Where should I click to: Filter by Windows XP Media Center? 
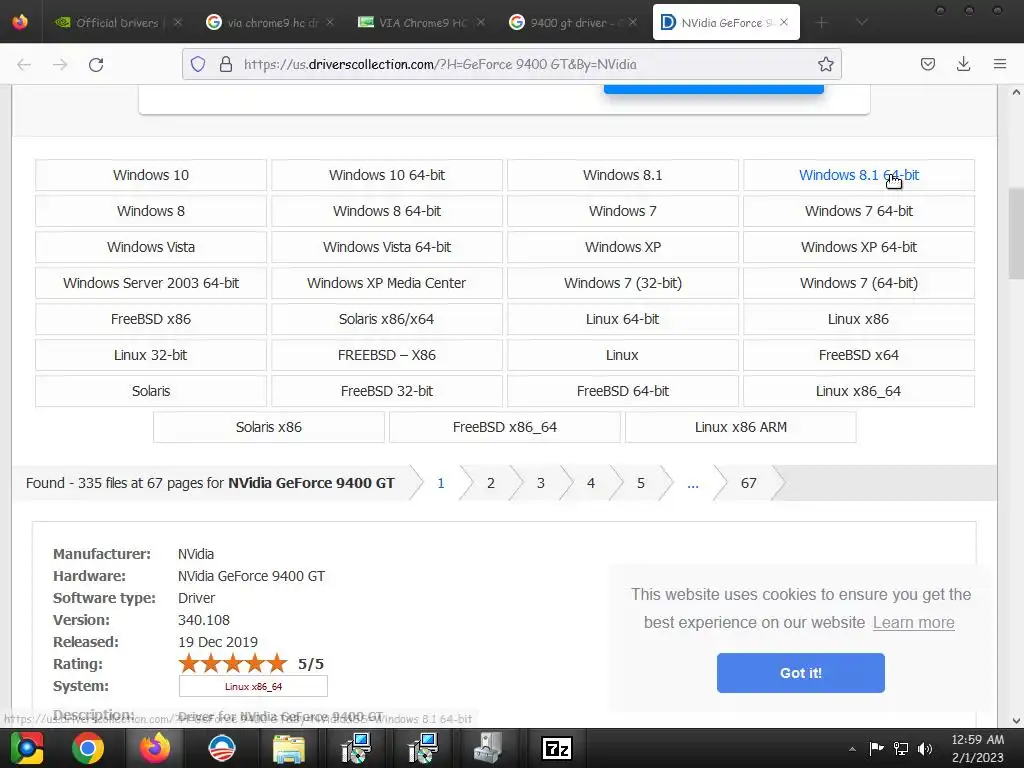(387, 283)
